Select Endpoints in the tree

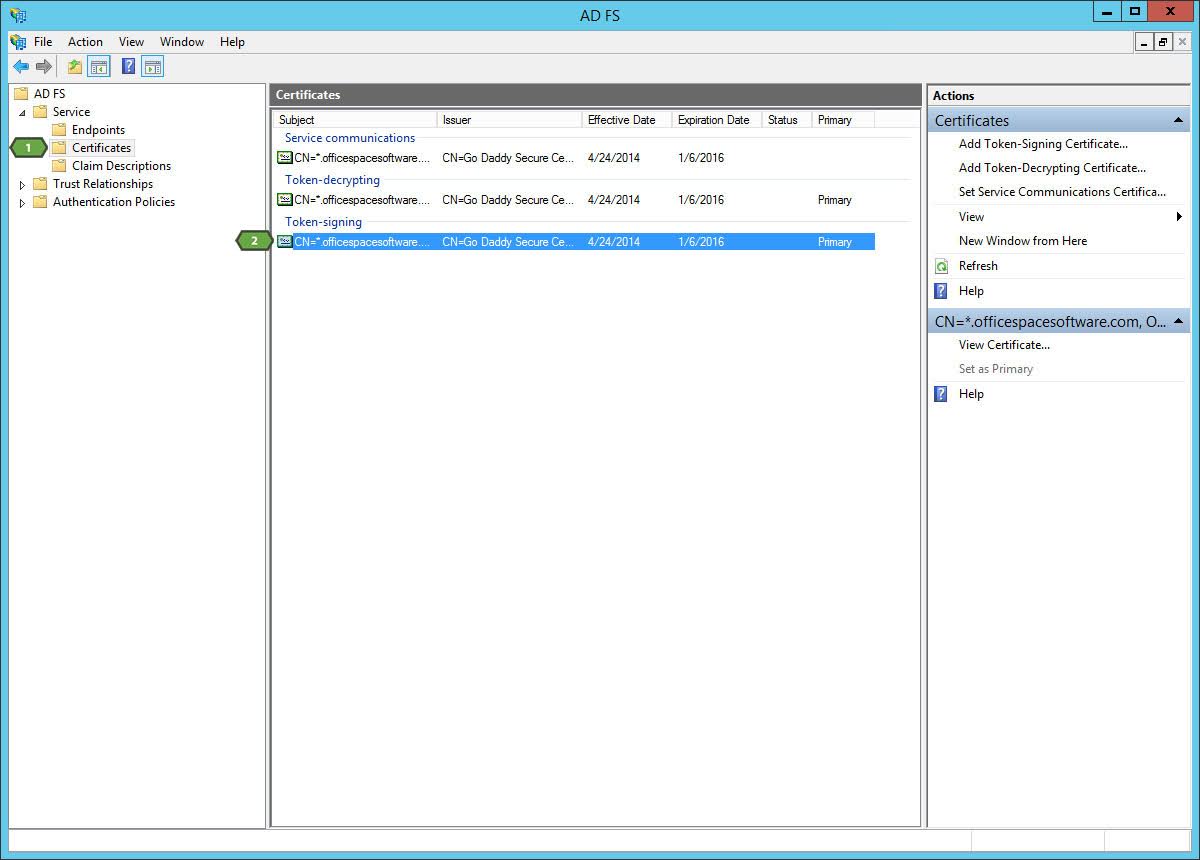tap(98, 130)
